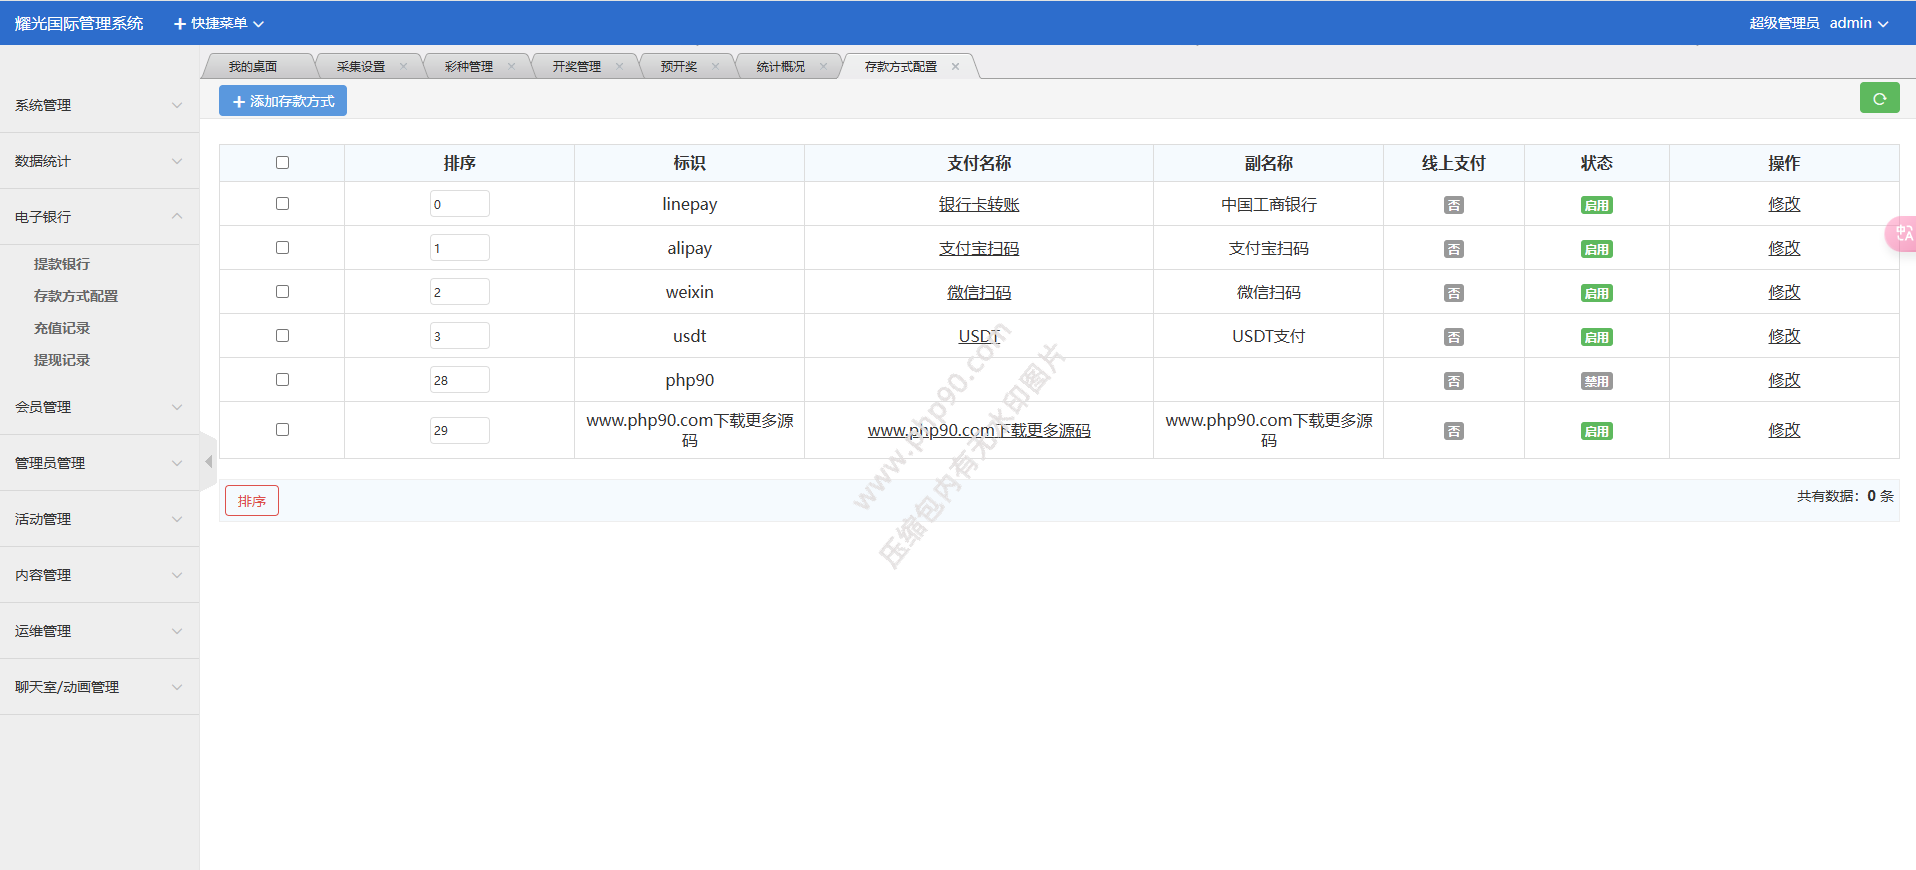The image size is (1916, 870).
Task: Close the 存款方式配置 tab
Action: point(955,67)
